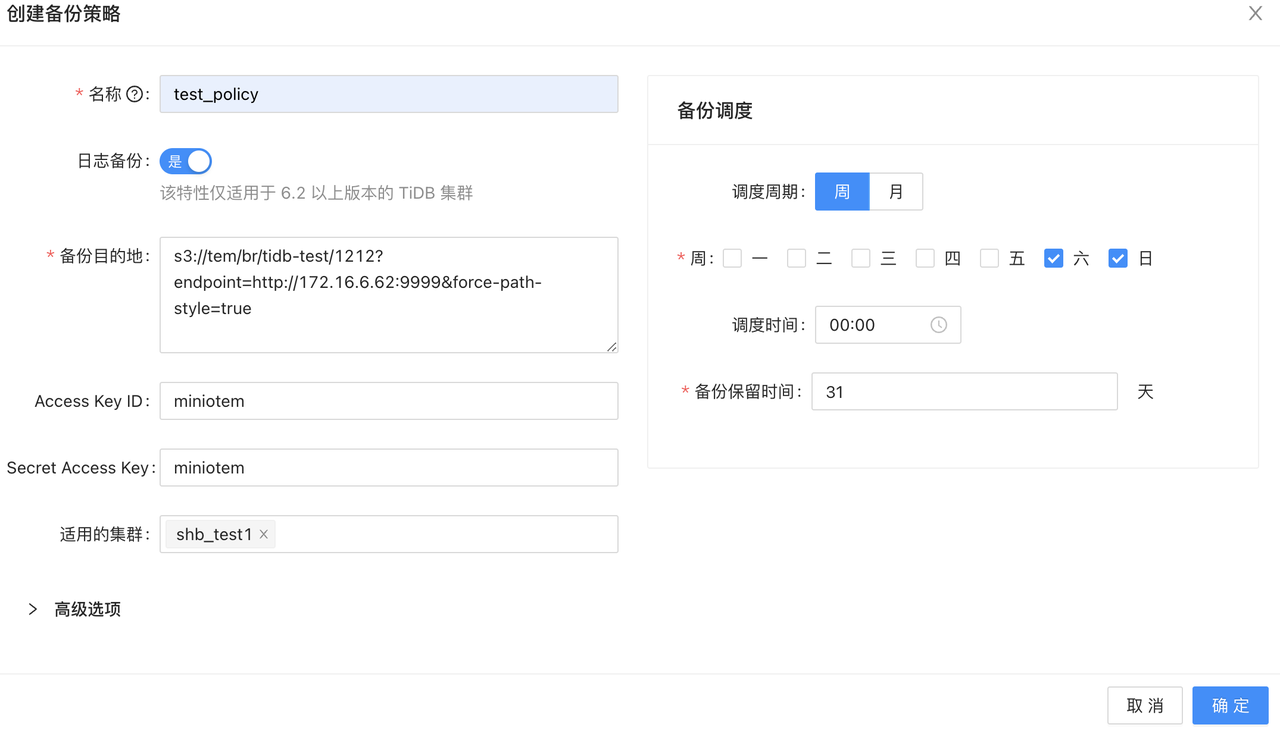
Task: Check the 二 (Tuesday) checkbox
Action: tap(796, 258)
